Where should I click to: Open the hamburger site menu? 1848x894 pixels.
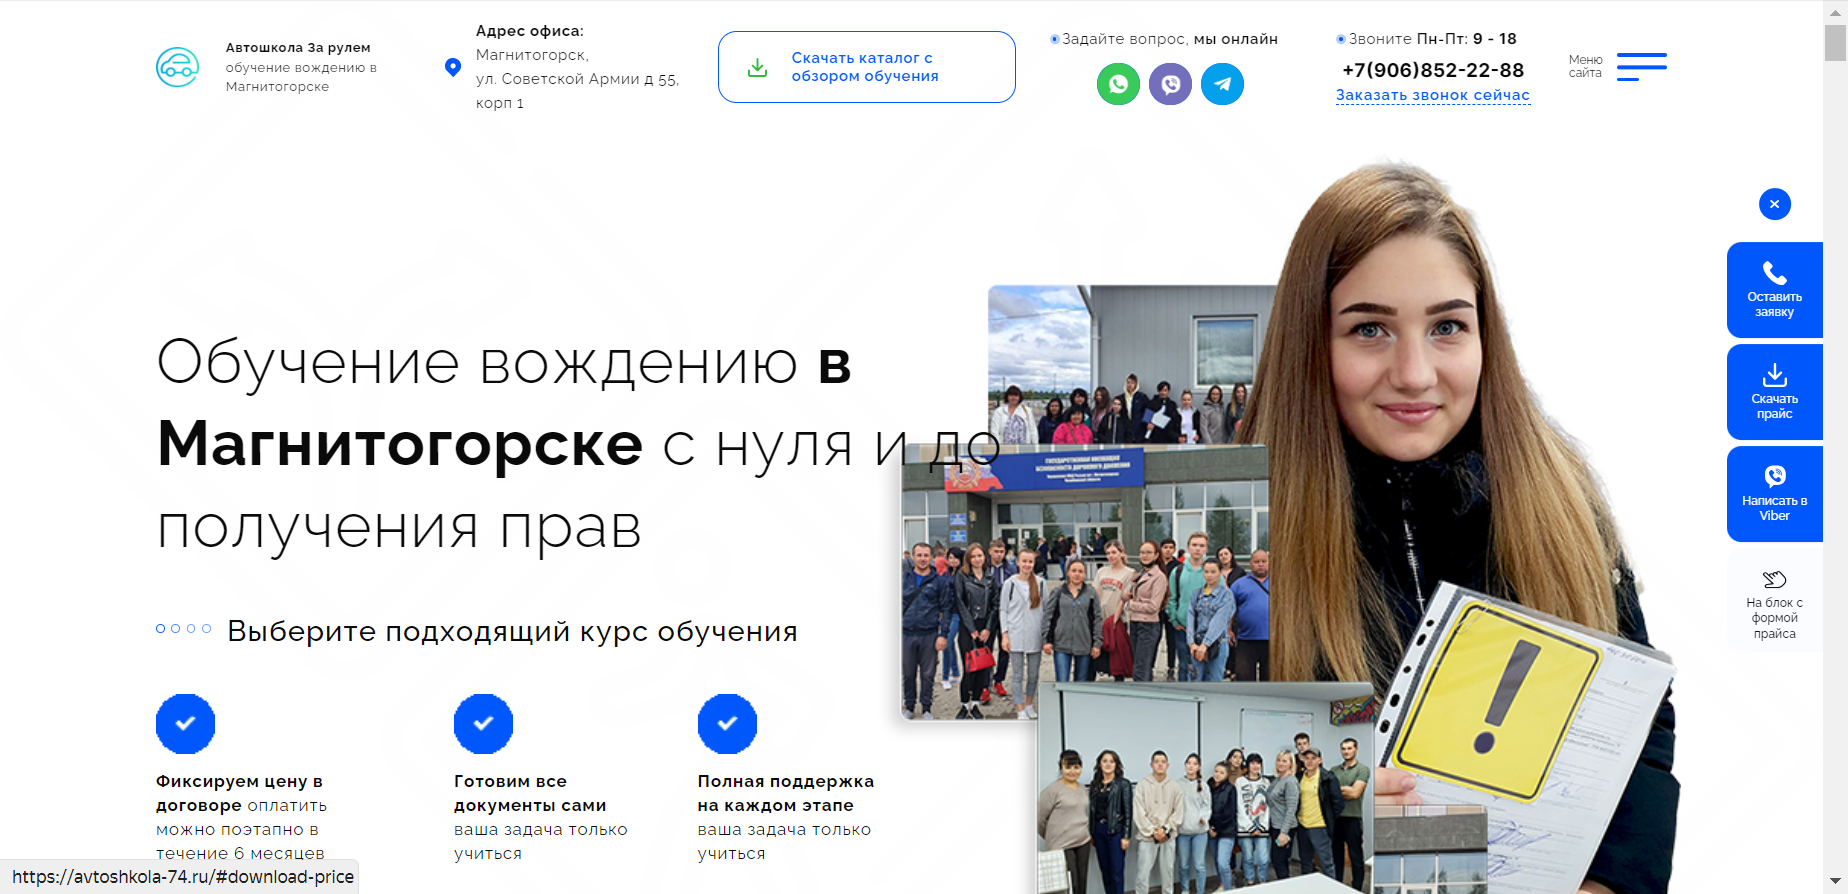coord(1641,67)
